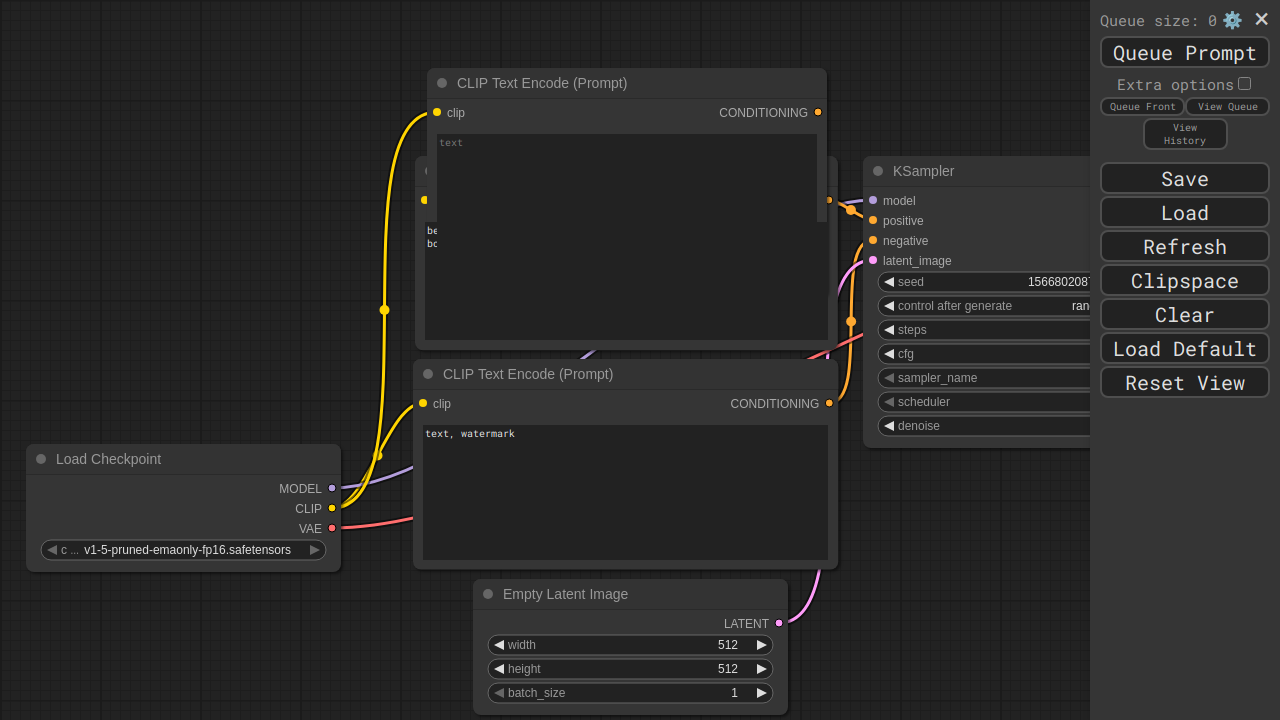Open the sampler_name dropdown in KSampler
The image size is (1280, 720).
point(985,378)
